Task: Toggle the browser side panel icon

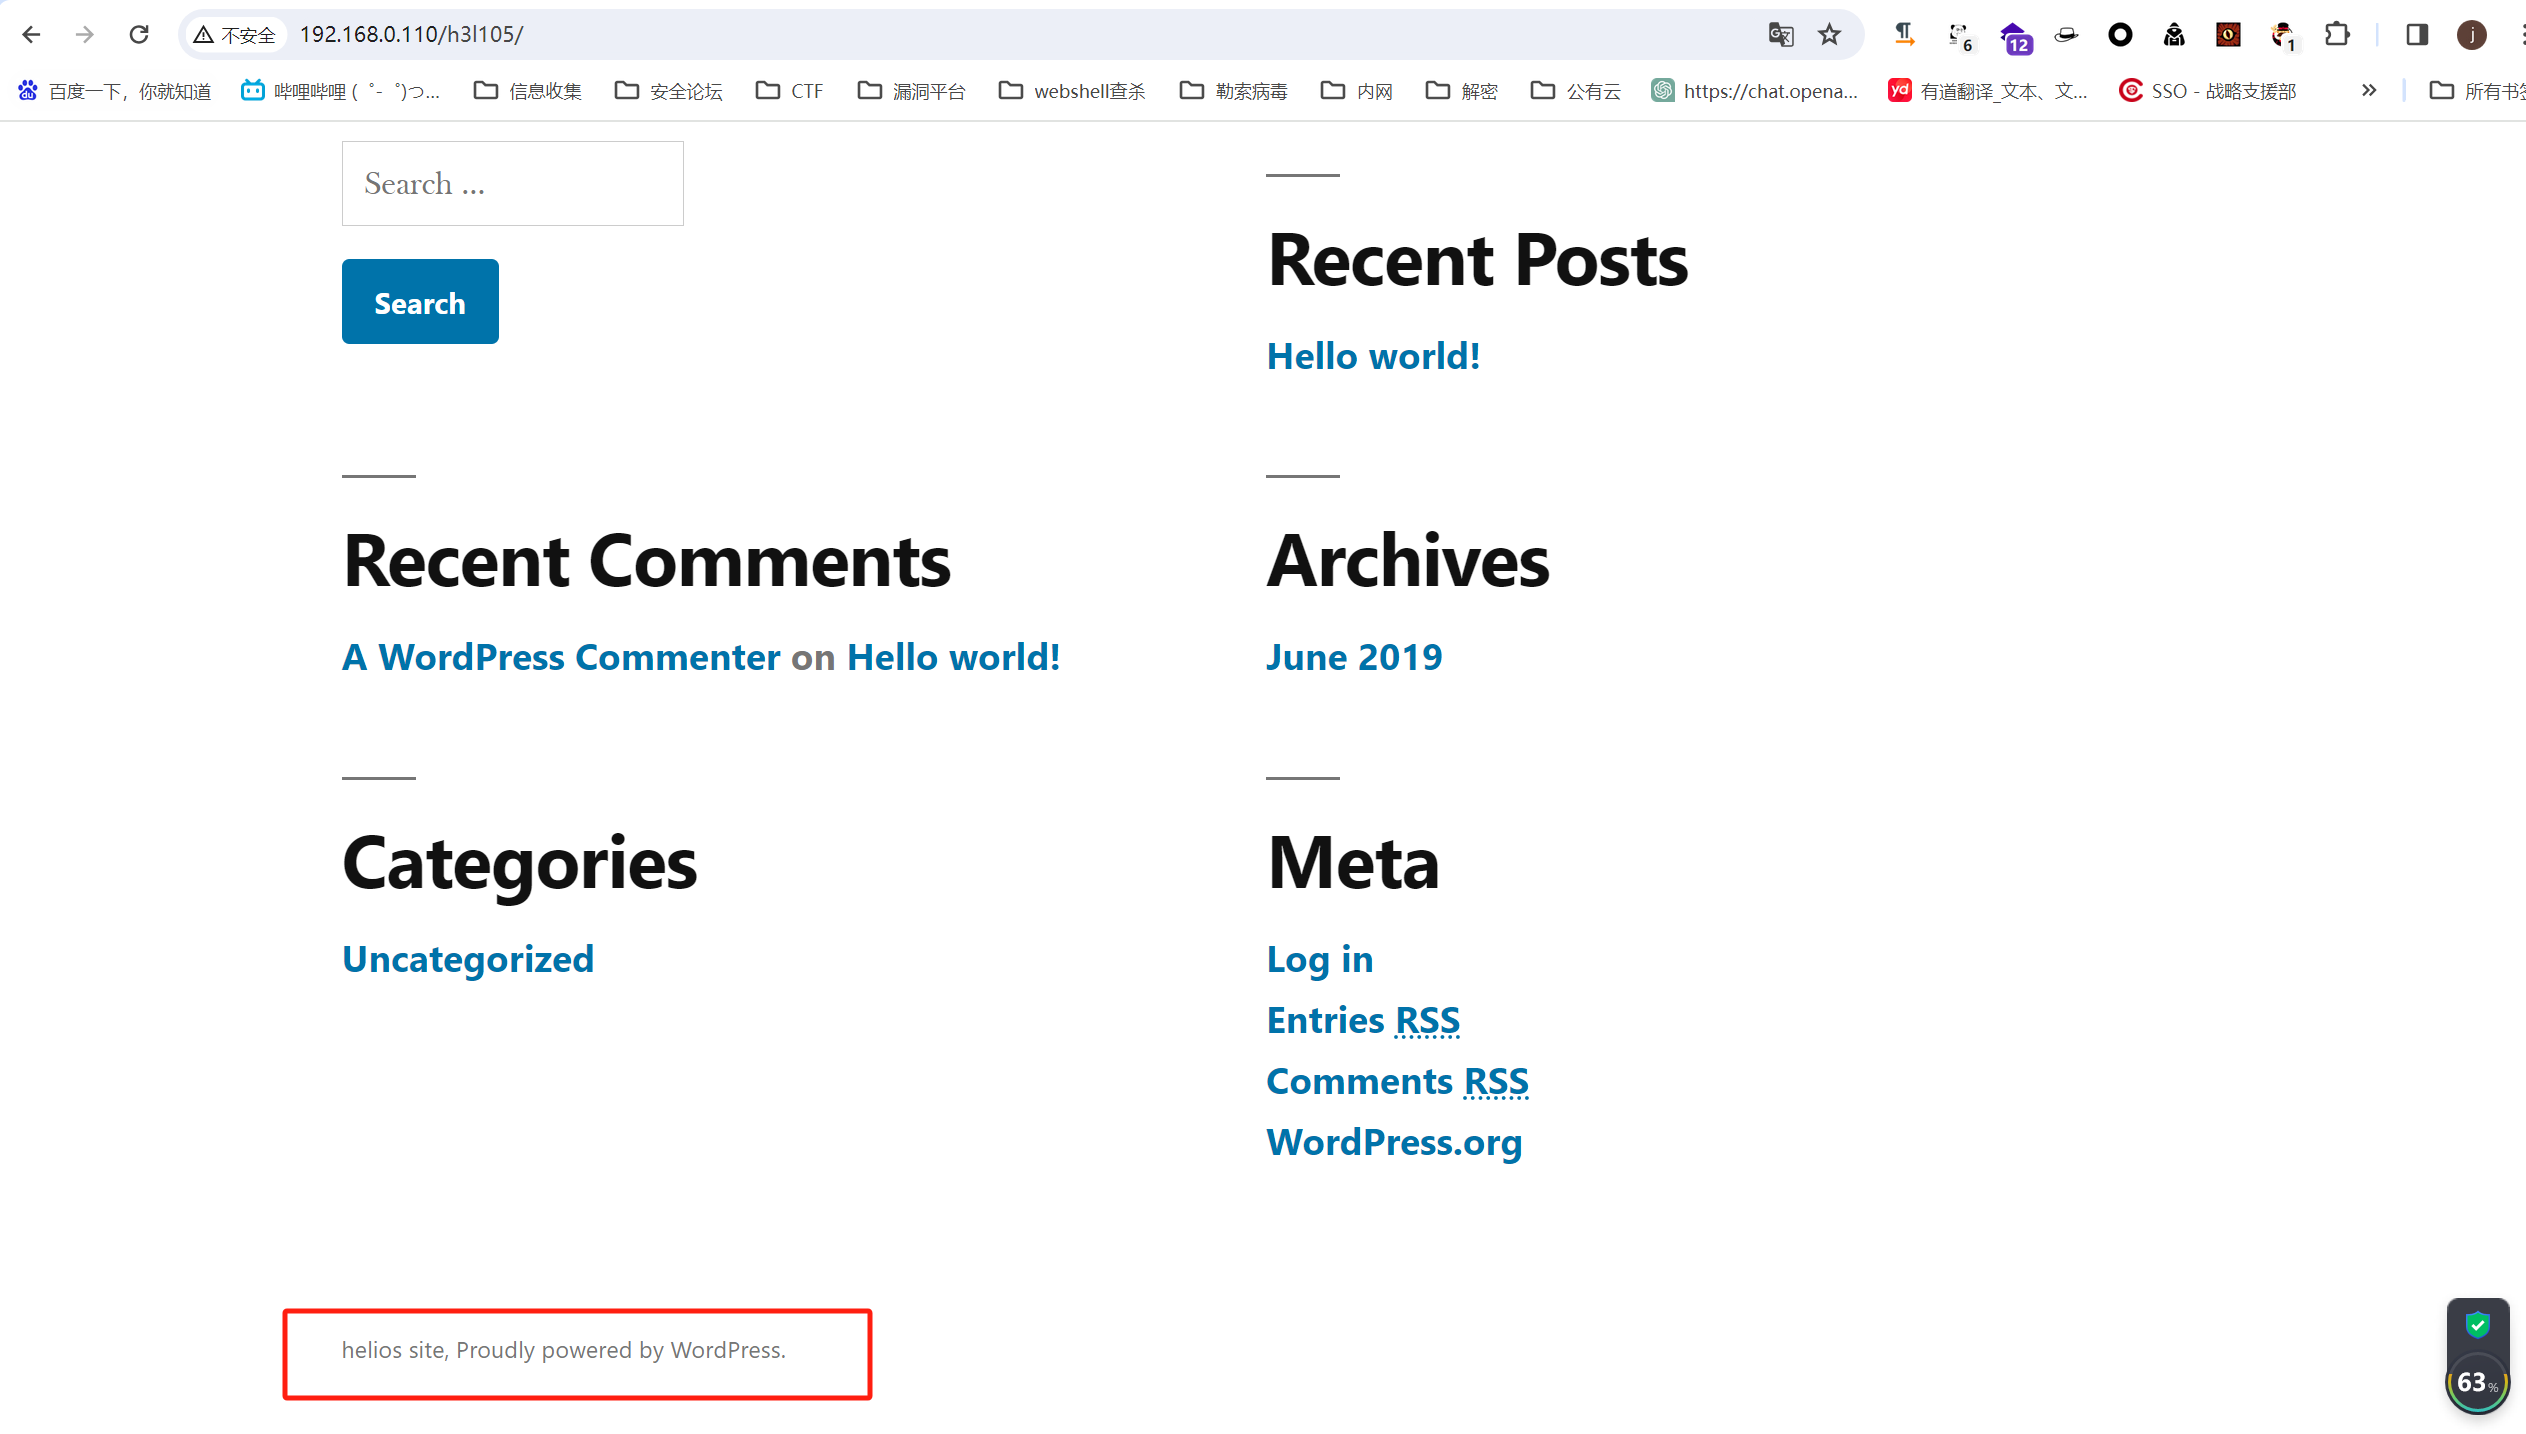Action: tap(2417, 35)
